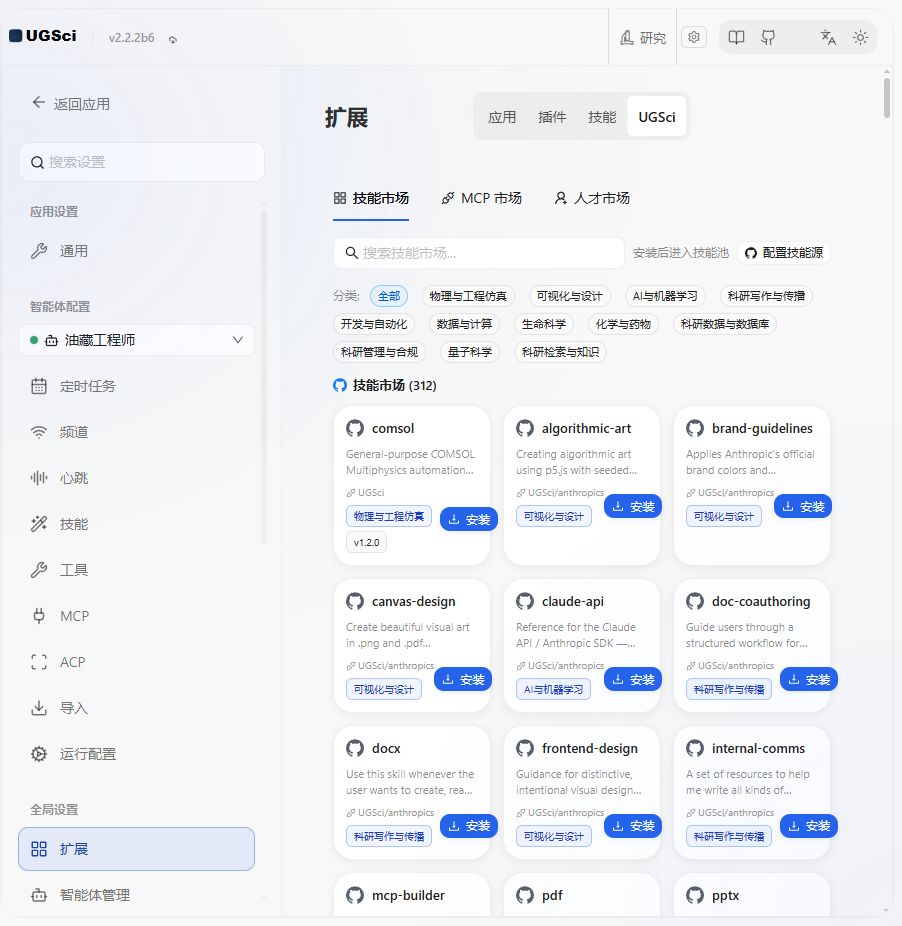The height and width of the screenshot is (926, 902).
Task: Click the UGSci logo icon
Action: point(16,36)
